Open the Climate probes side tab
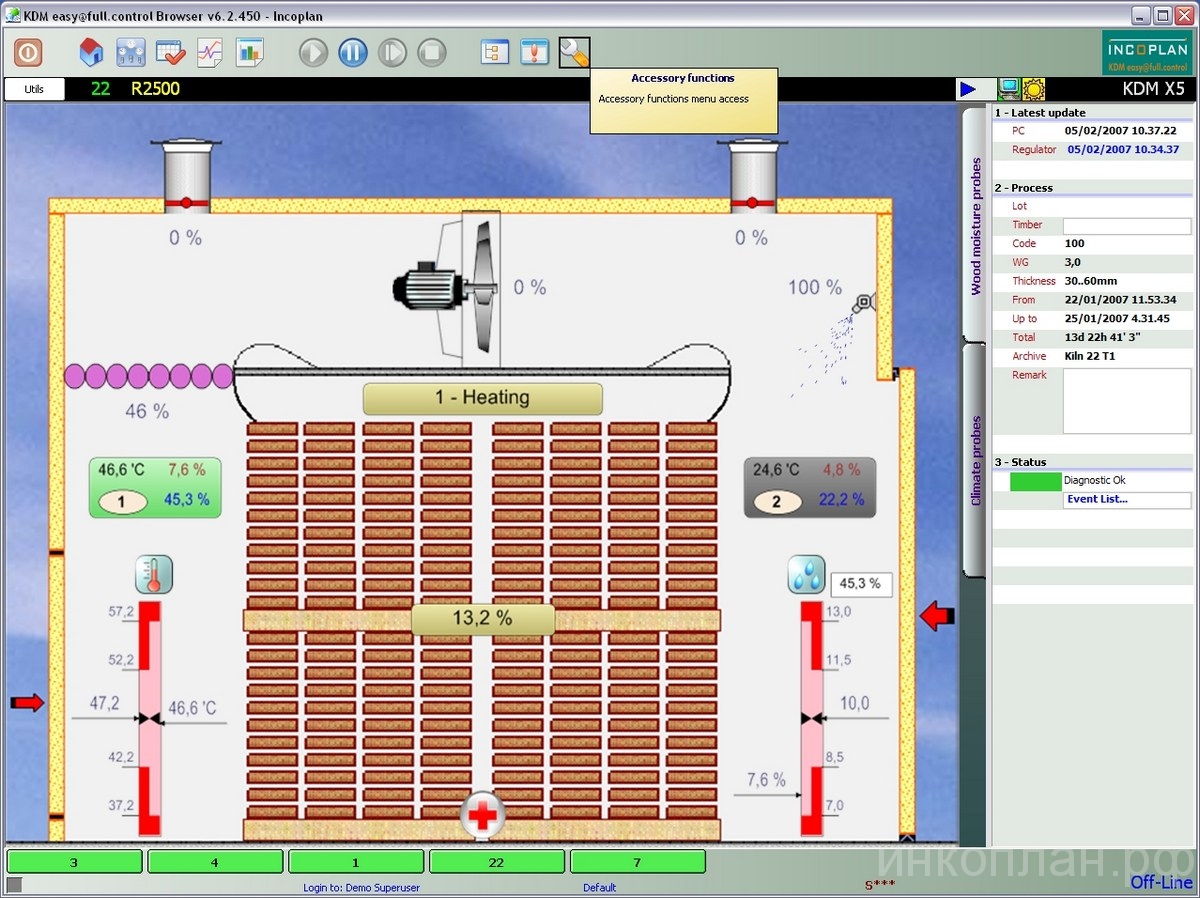The image size is (1200, 898). 975,460
